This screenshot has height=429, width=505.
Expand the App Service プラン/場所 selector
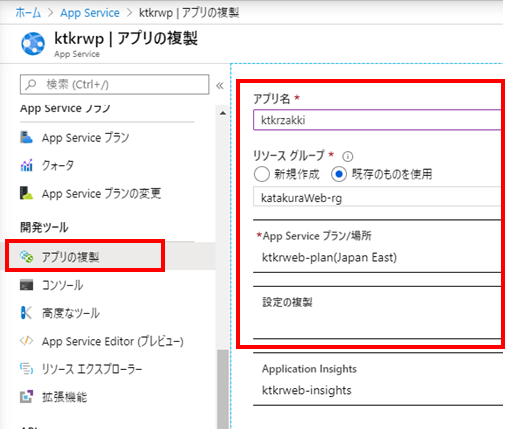(x=377, y=247)
